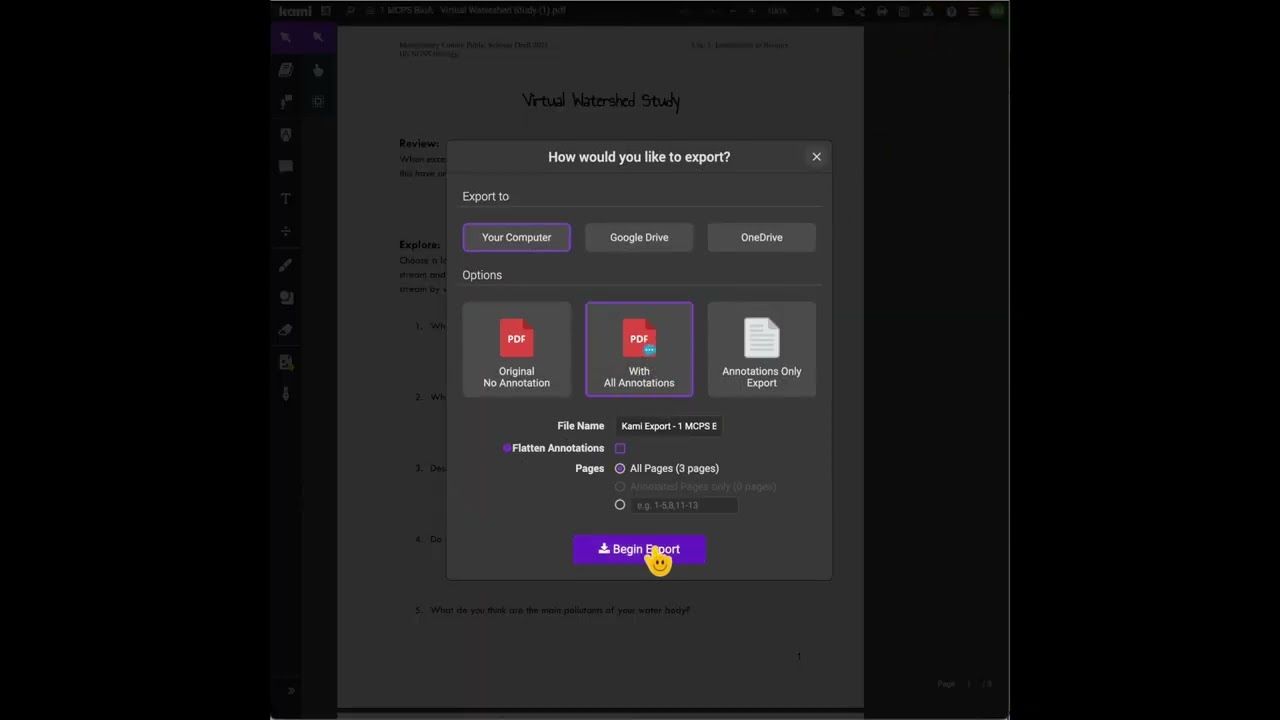Open the Markup highlighter tool
This screenshot has height=720, width=1280.
click(286, 134)
